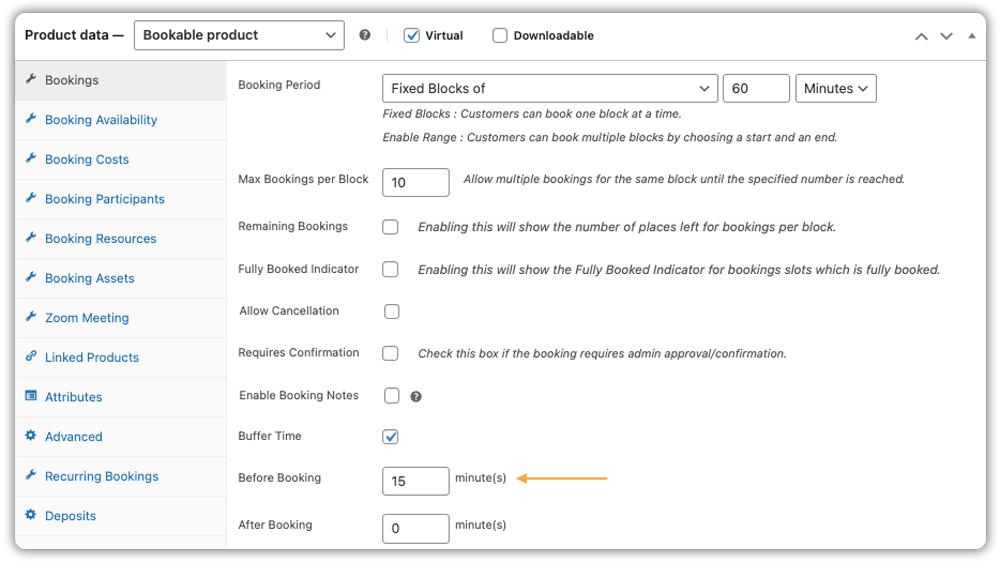Click the help icon next to Enable Booking Notes
Image resolution: width=1000 pixels, height=562 pixels.
pyautogui.click(x=416, y=396)
